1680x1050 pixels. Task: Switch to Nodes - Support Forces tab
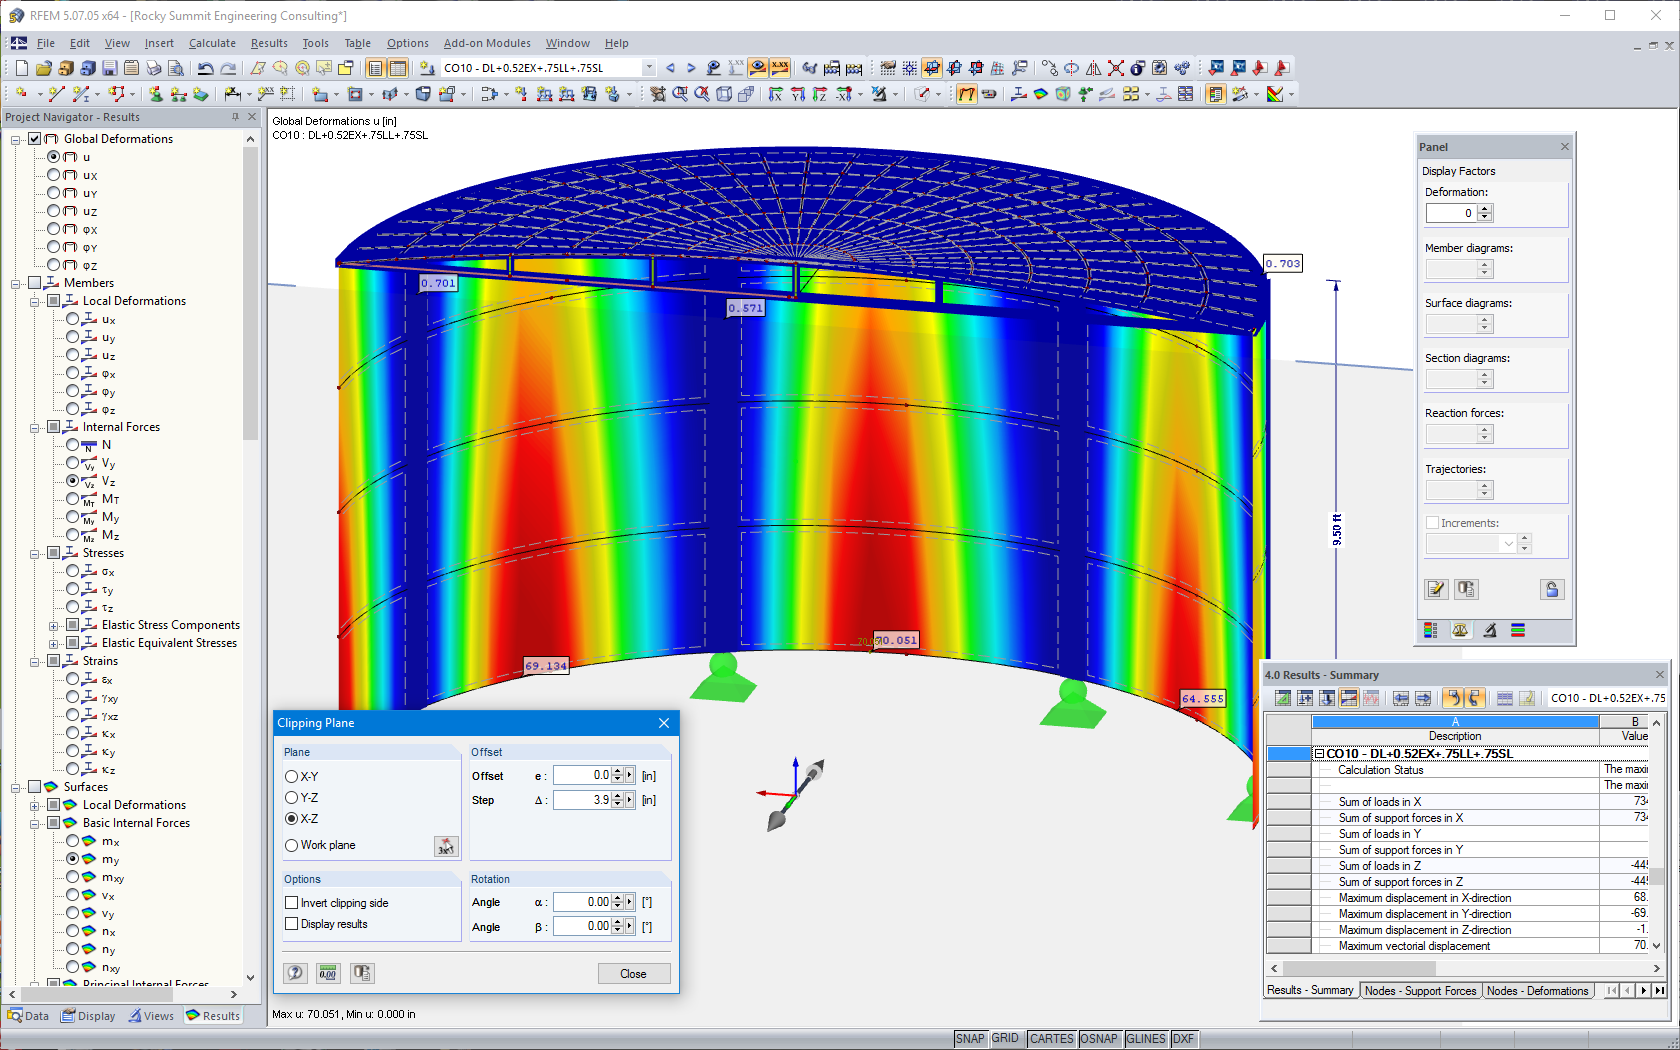[x=1420, y=991]
